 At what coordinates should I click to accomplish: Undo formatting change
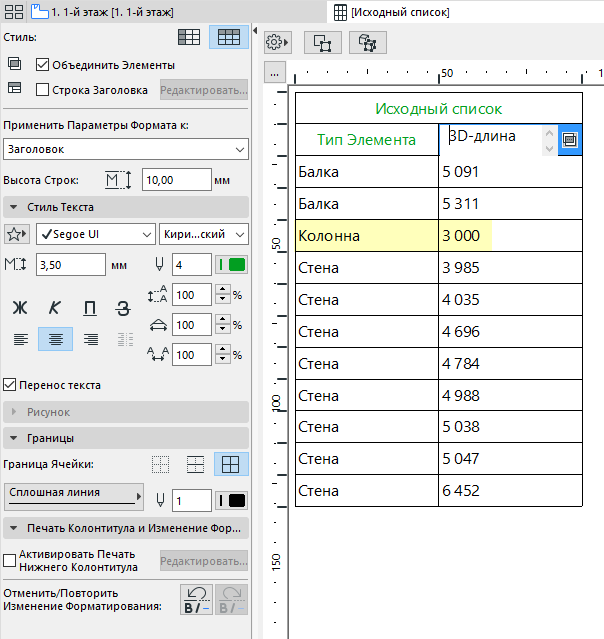pos(193,599)
